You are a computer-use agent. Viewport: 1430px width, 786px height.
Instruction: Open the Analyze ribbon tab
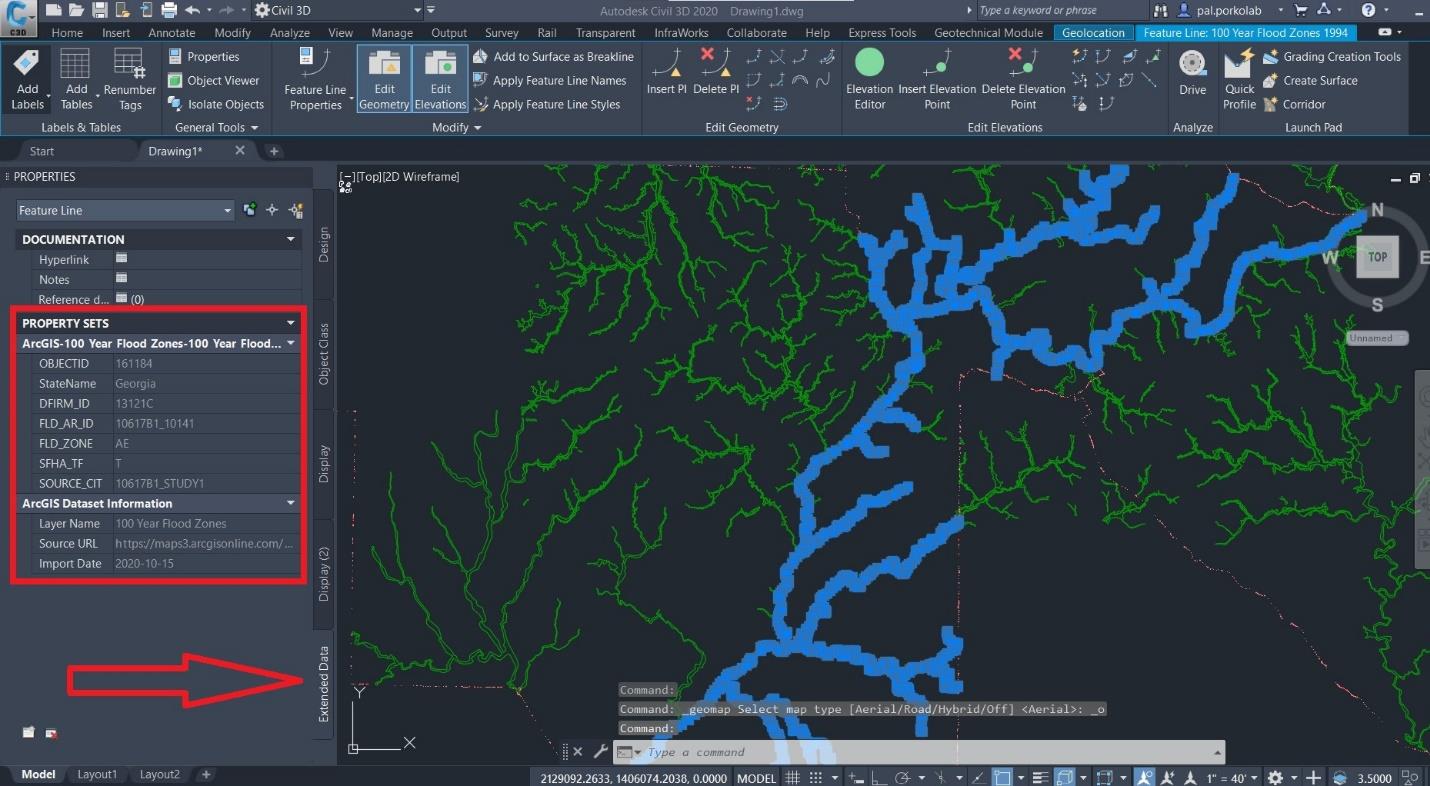[x=289, y=32]
